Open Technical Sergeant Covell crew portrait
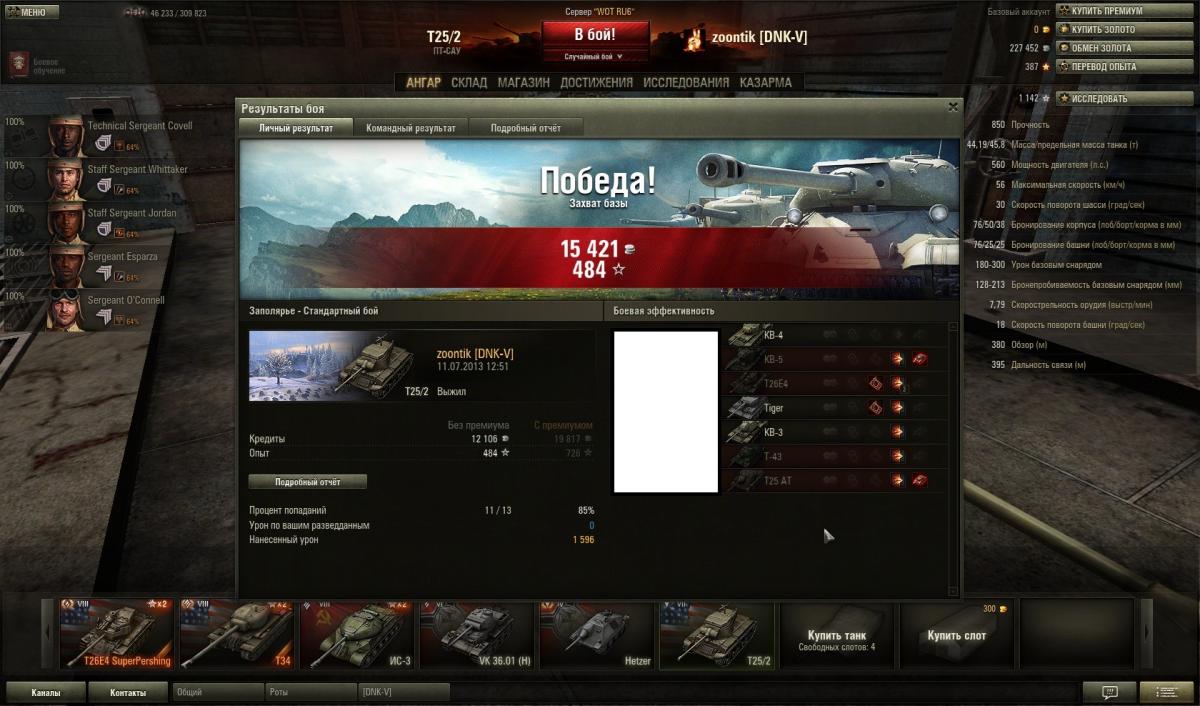This screenshot has height=706, width=1200. pyautogui.click(x=66, y=134)
